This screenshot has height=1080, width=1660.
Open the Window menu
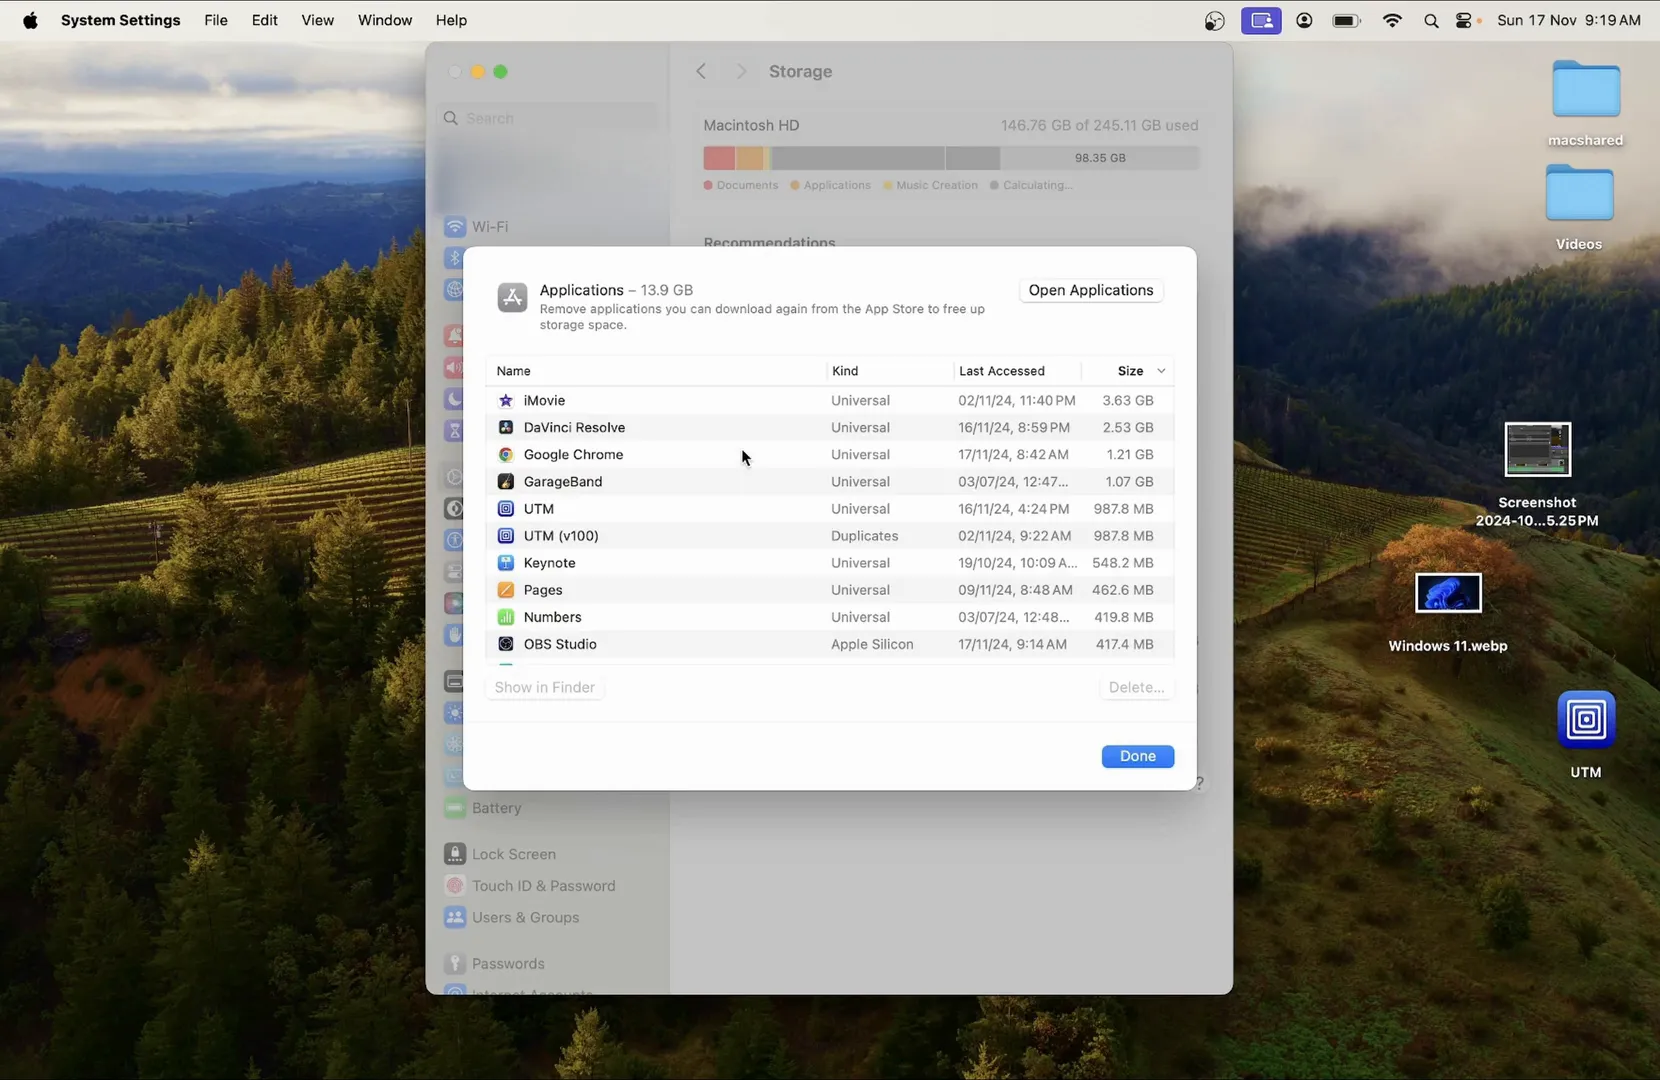click(385, 20)
